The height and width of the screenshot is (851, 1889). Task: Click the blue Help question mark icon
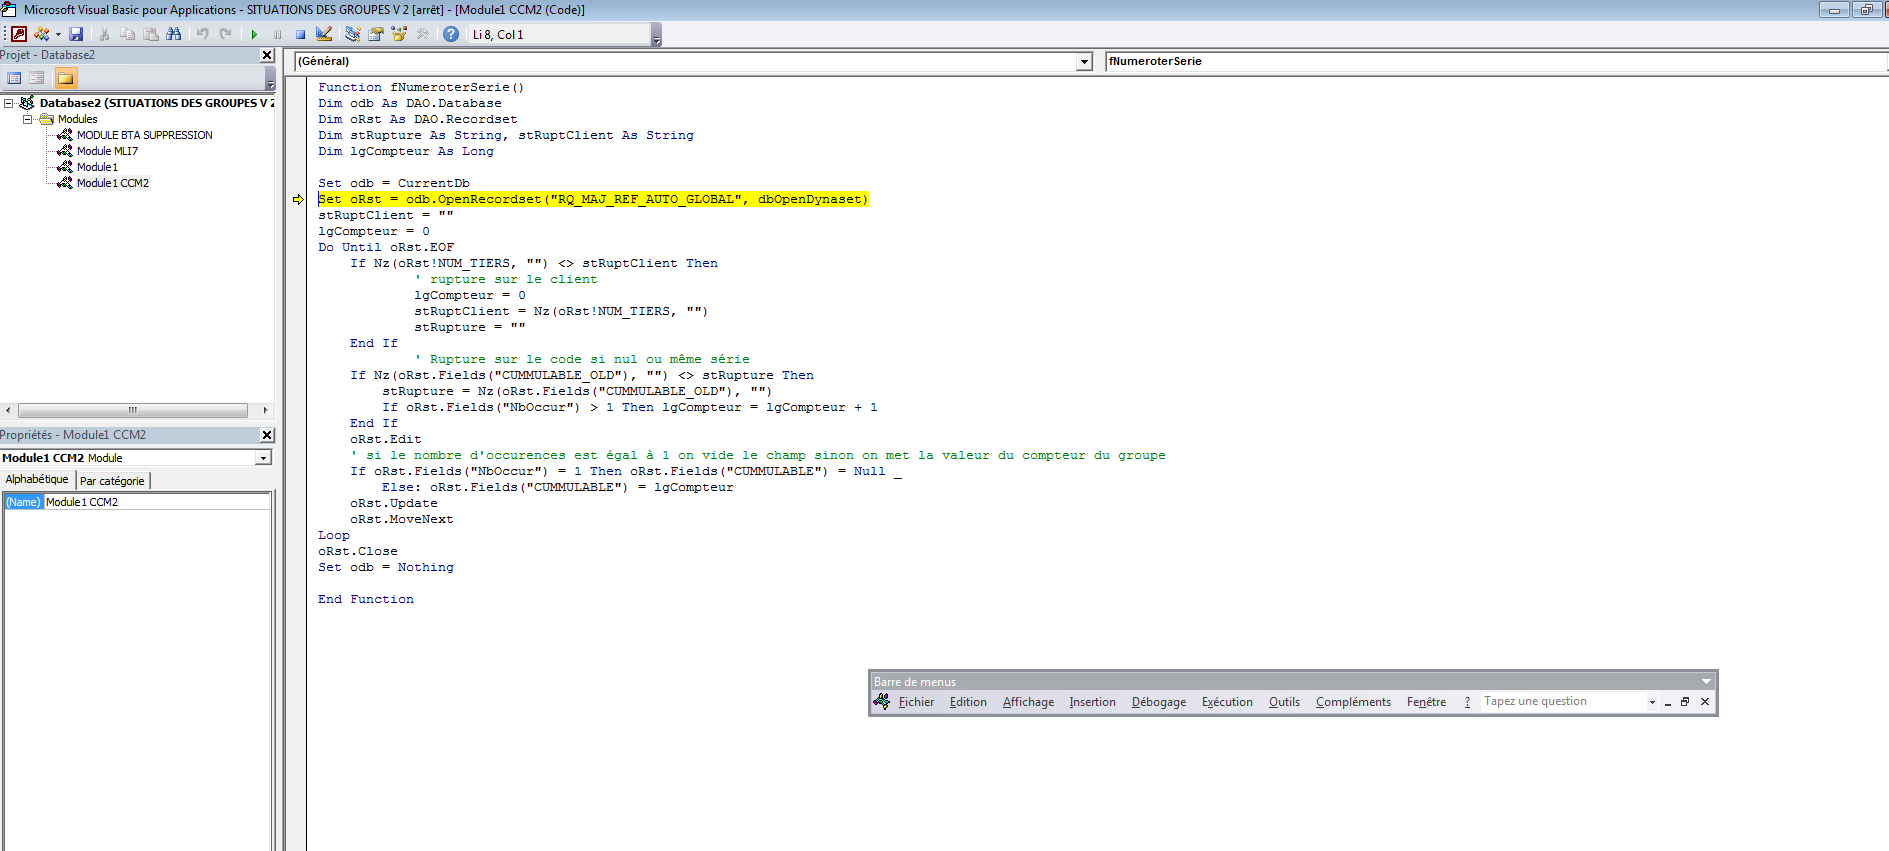tap(451, 34)
